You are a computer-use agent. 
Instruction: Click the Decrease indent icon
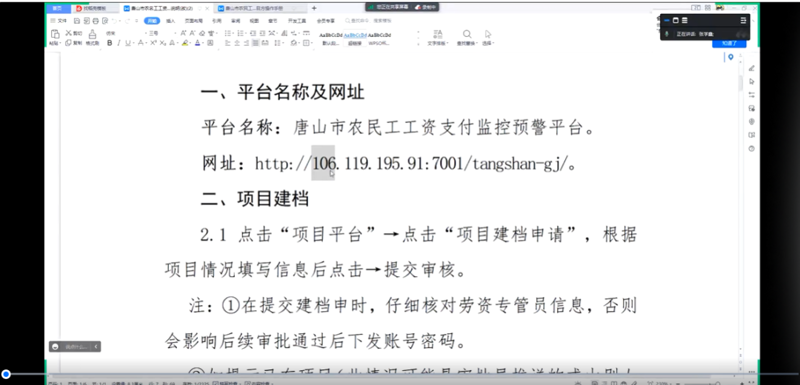point(253,33)
